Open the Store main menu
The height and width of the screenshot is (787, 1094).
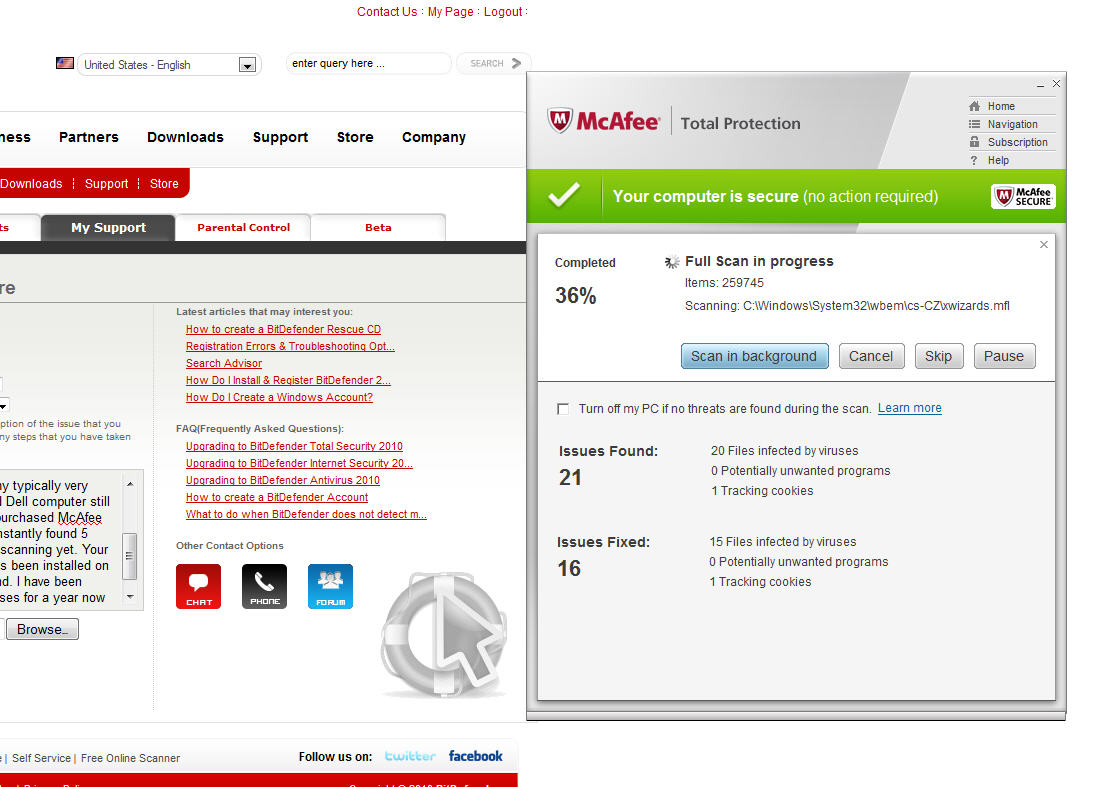(x=355, y=137)
